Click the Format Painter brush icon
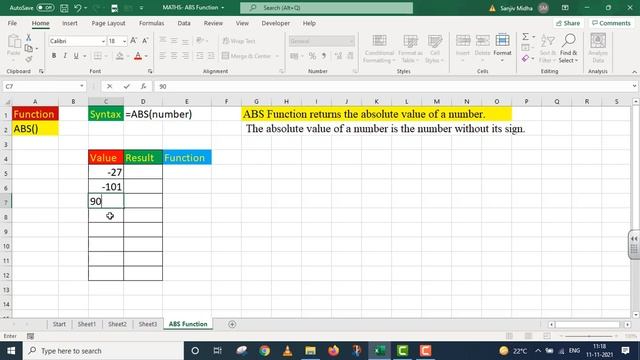Viewport: 640px width, 360px height. pyautogui.click(x=29, y=60)
